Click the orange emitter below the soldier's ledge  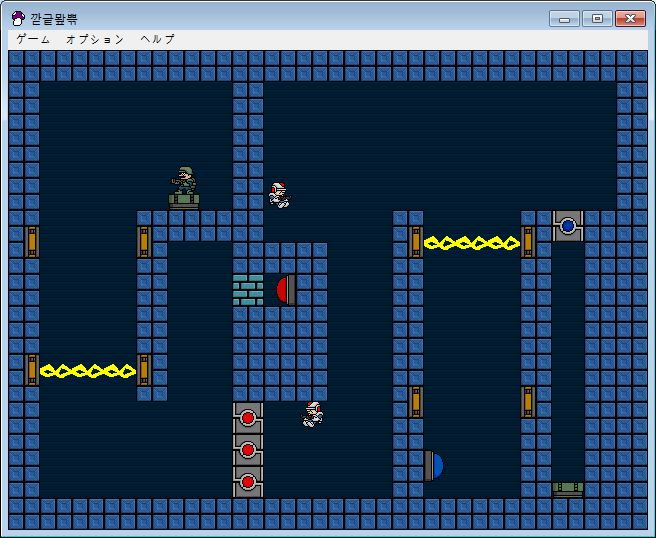pos(144,242)
